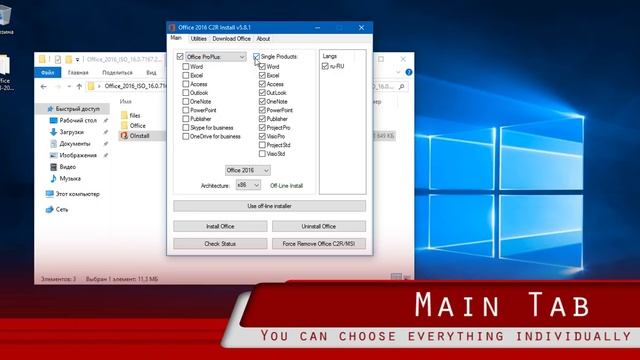Open the Главная ribbon tab in Explorer

pos(78,72)
